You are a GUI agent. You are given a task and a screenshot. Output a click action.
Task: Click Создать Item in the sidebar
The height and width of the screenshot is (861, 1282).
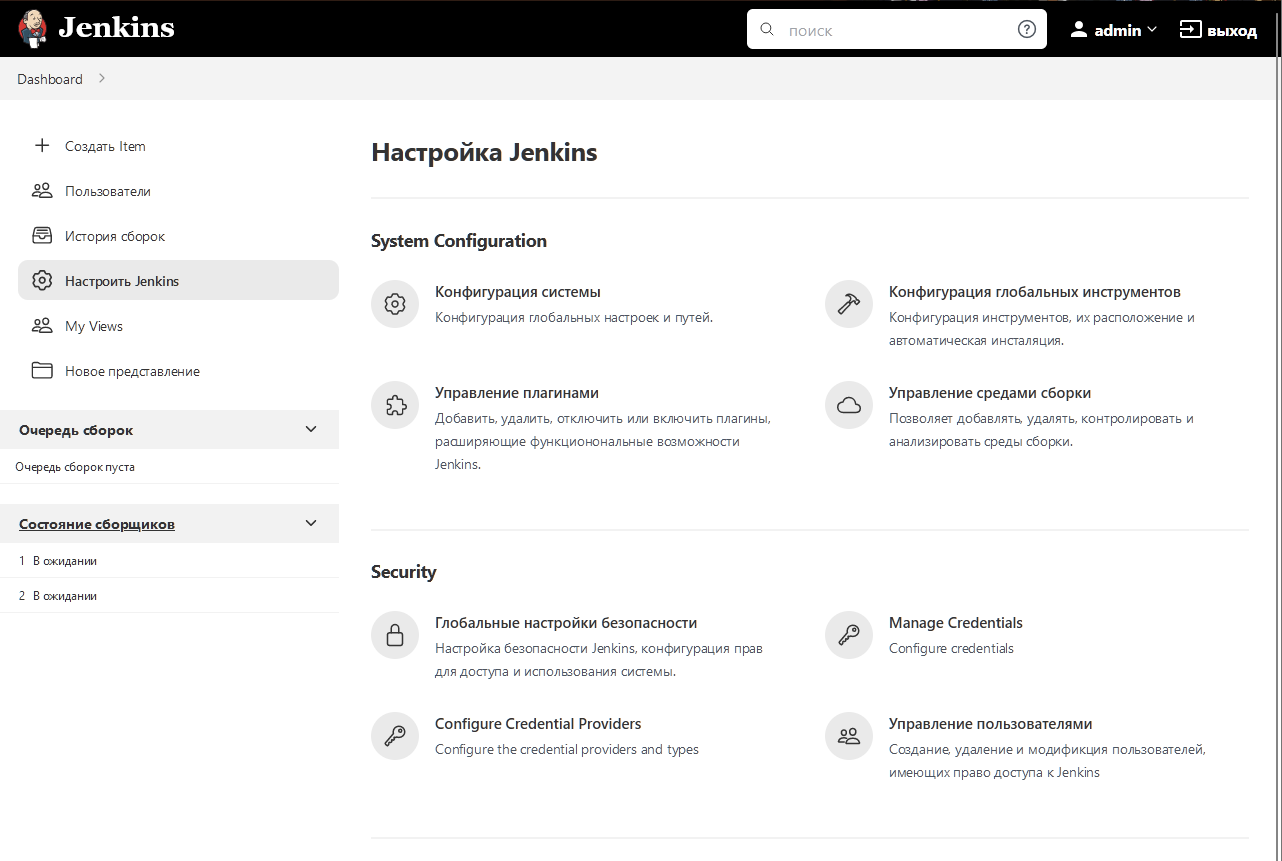pyautogui.click(x=104, y=146)
